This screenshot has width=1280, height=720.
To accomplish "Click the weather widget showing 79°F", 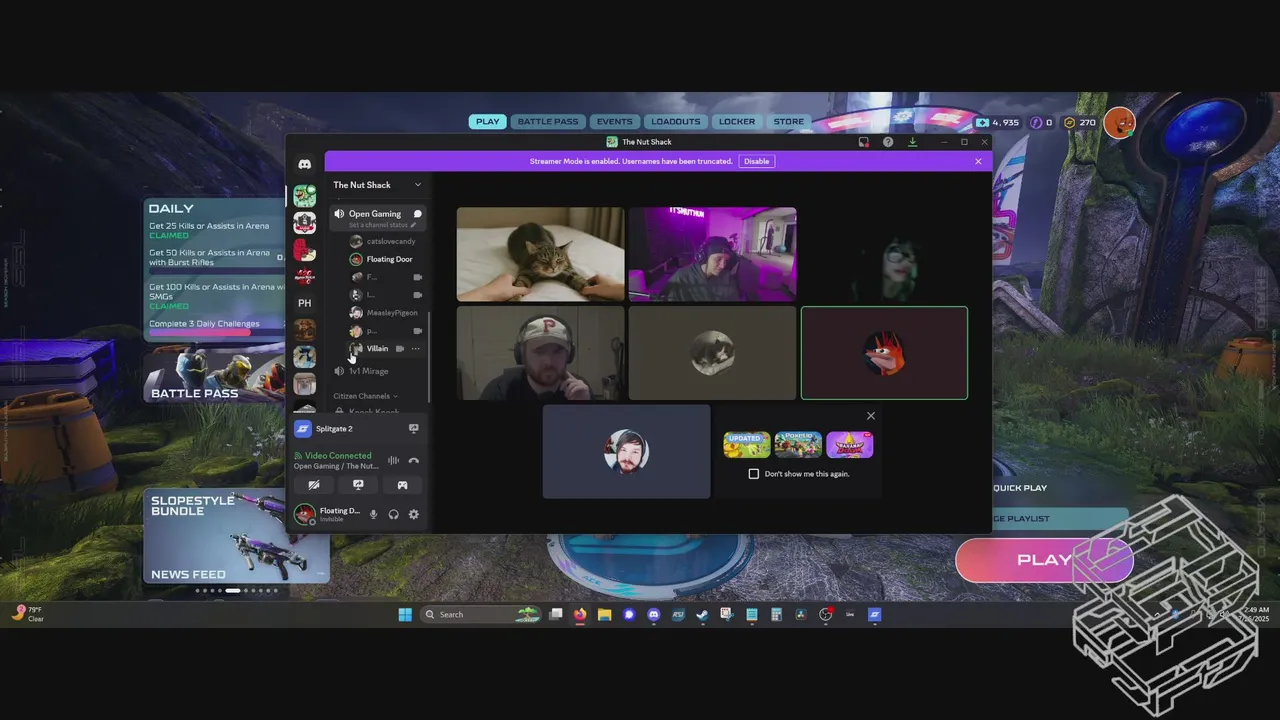I will [x=28, y=614].
